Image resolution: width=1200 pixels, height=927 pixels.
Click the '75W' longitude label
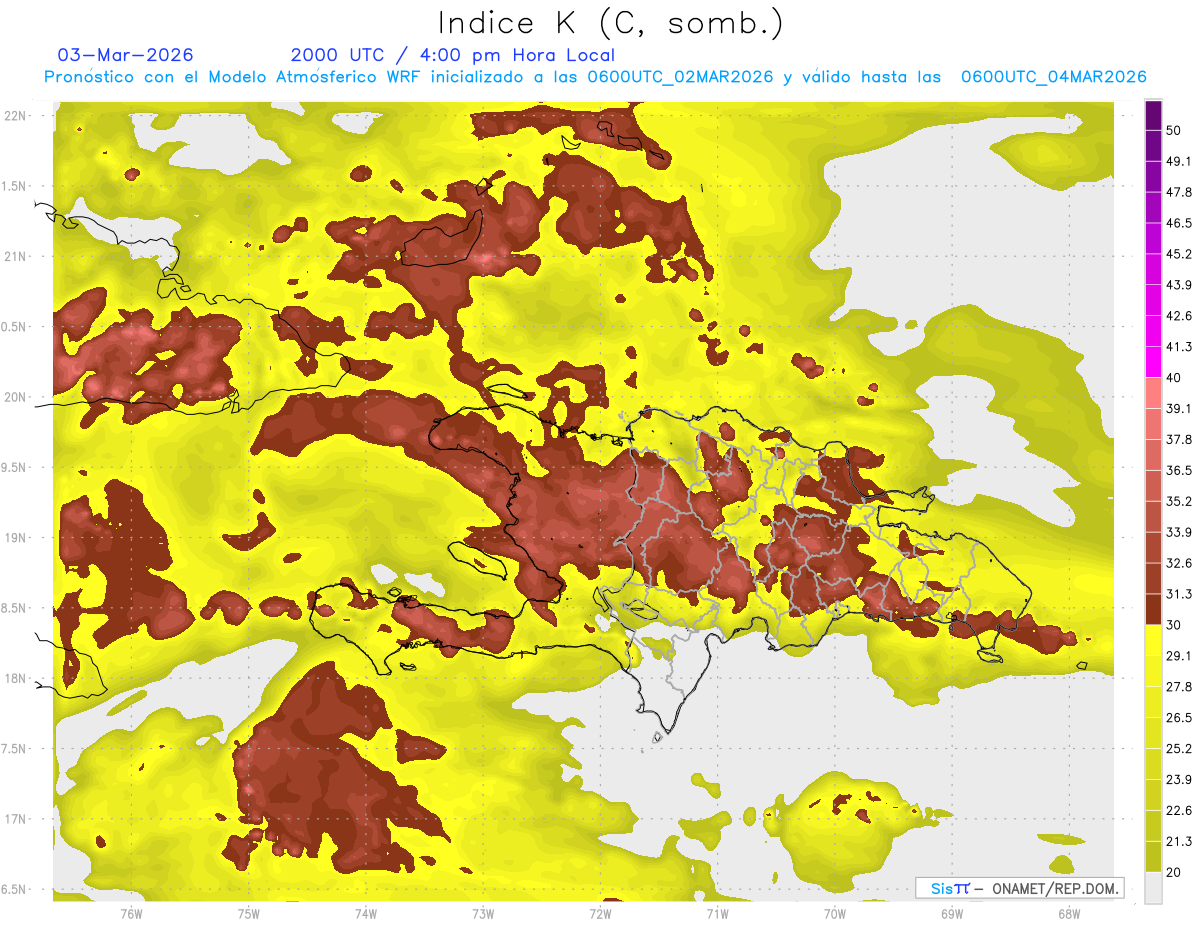[x=249, y=913]
